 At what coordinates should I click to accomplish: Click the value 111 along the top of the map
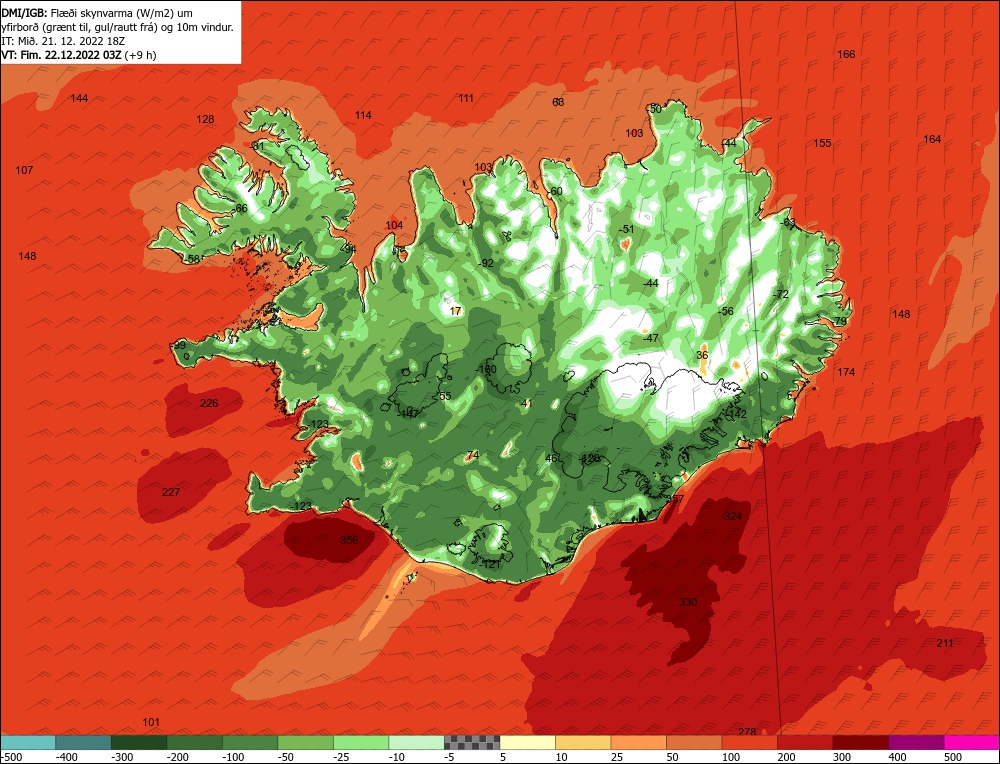tap(466, 98)
